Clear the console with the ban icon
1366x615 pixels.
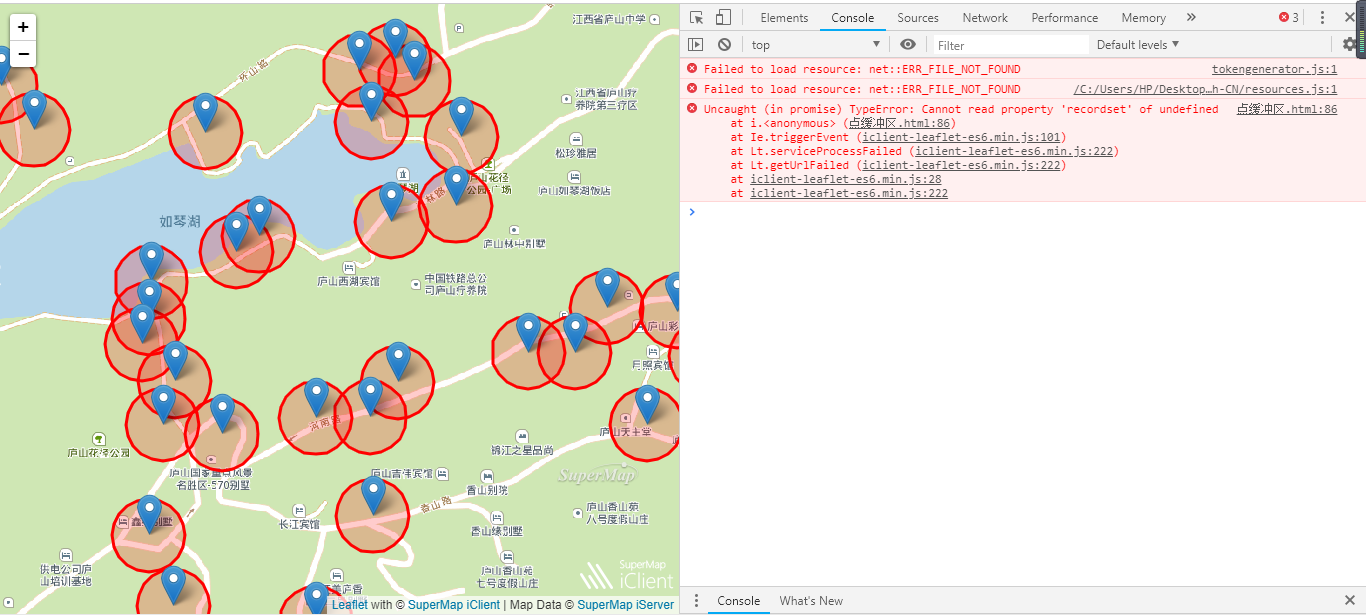click(724, 44)
